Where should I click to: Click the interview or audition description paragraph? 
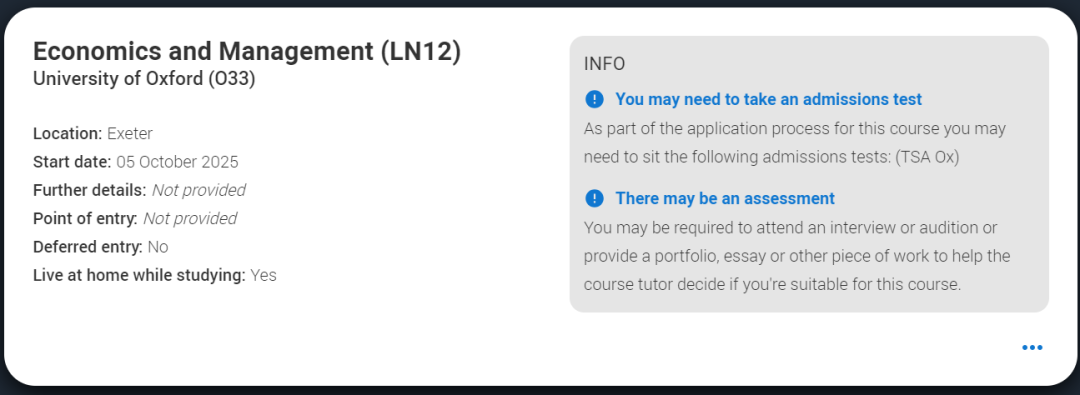797,256
